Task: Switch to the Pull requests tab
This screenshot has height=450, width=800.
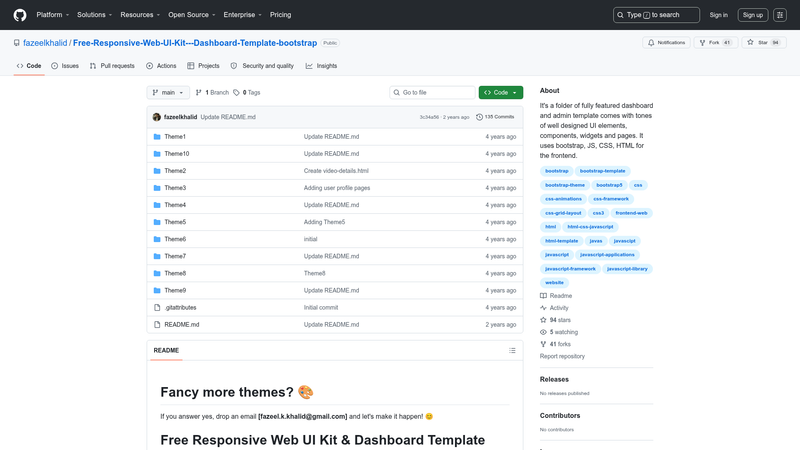Action: click(112, 66)
